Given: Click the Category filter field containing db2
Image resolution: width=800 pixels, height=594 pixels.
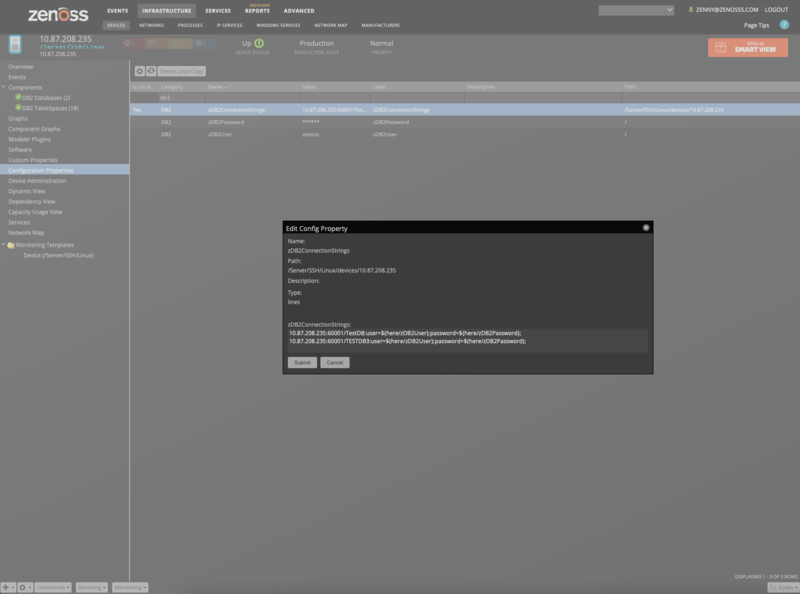Looking at the screenshot, I should point(182,97).
